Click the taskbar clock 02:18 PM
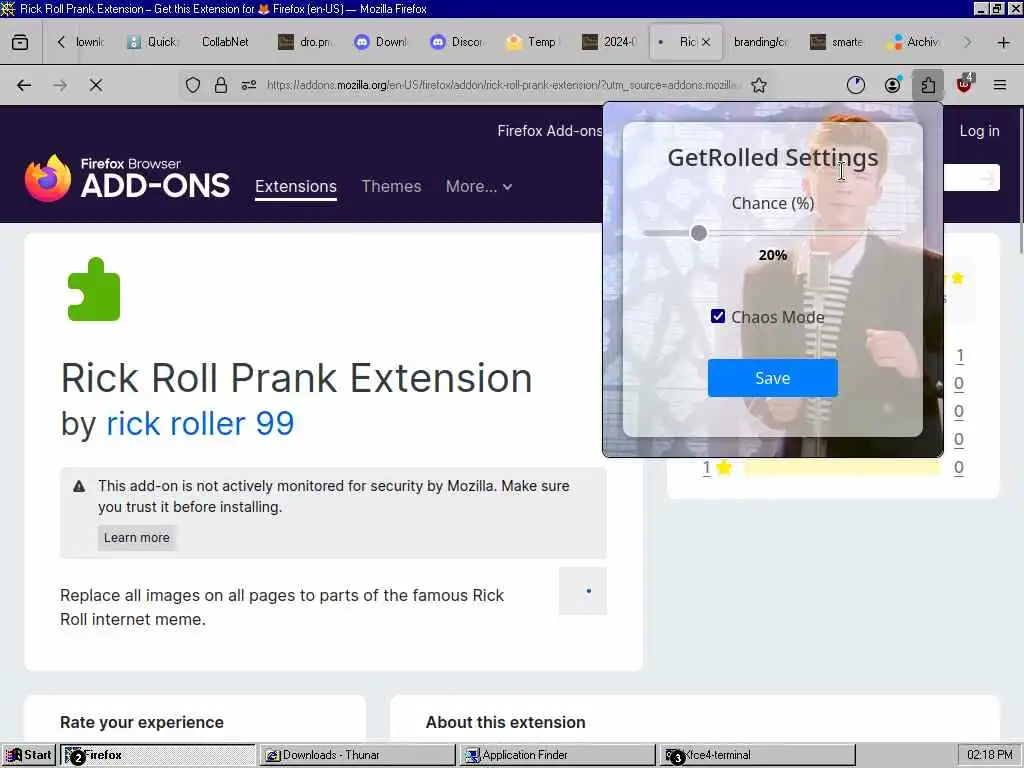1024x768 pixels. point(989,755)
